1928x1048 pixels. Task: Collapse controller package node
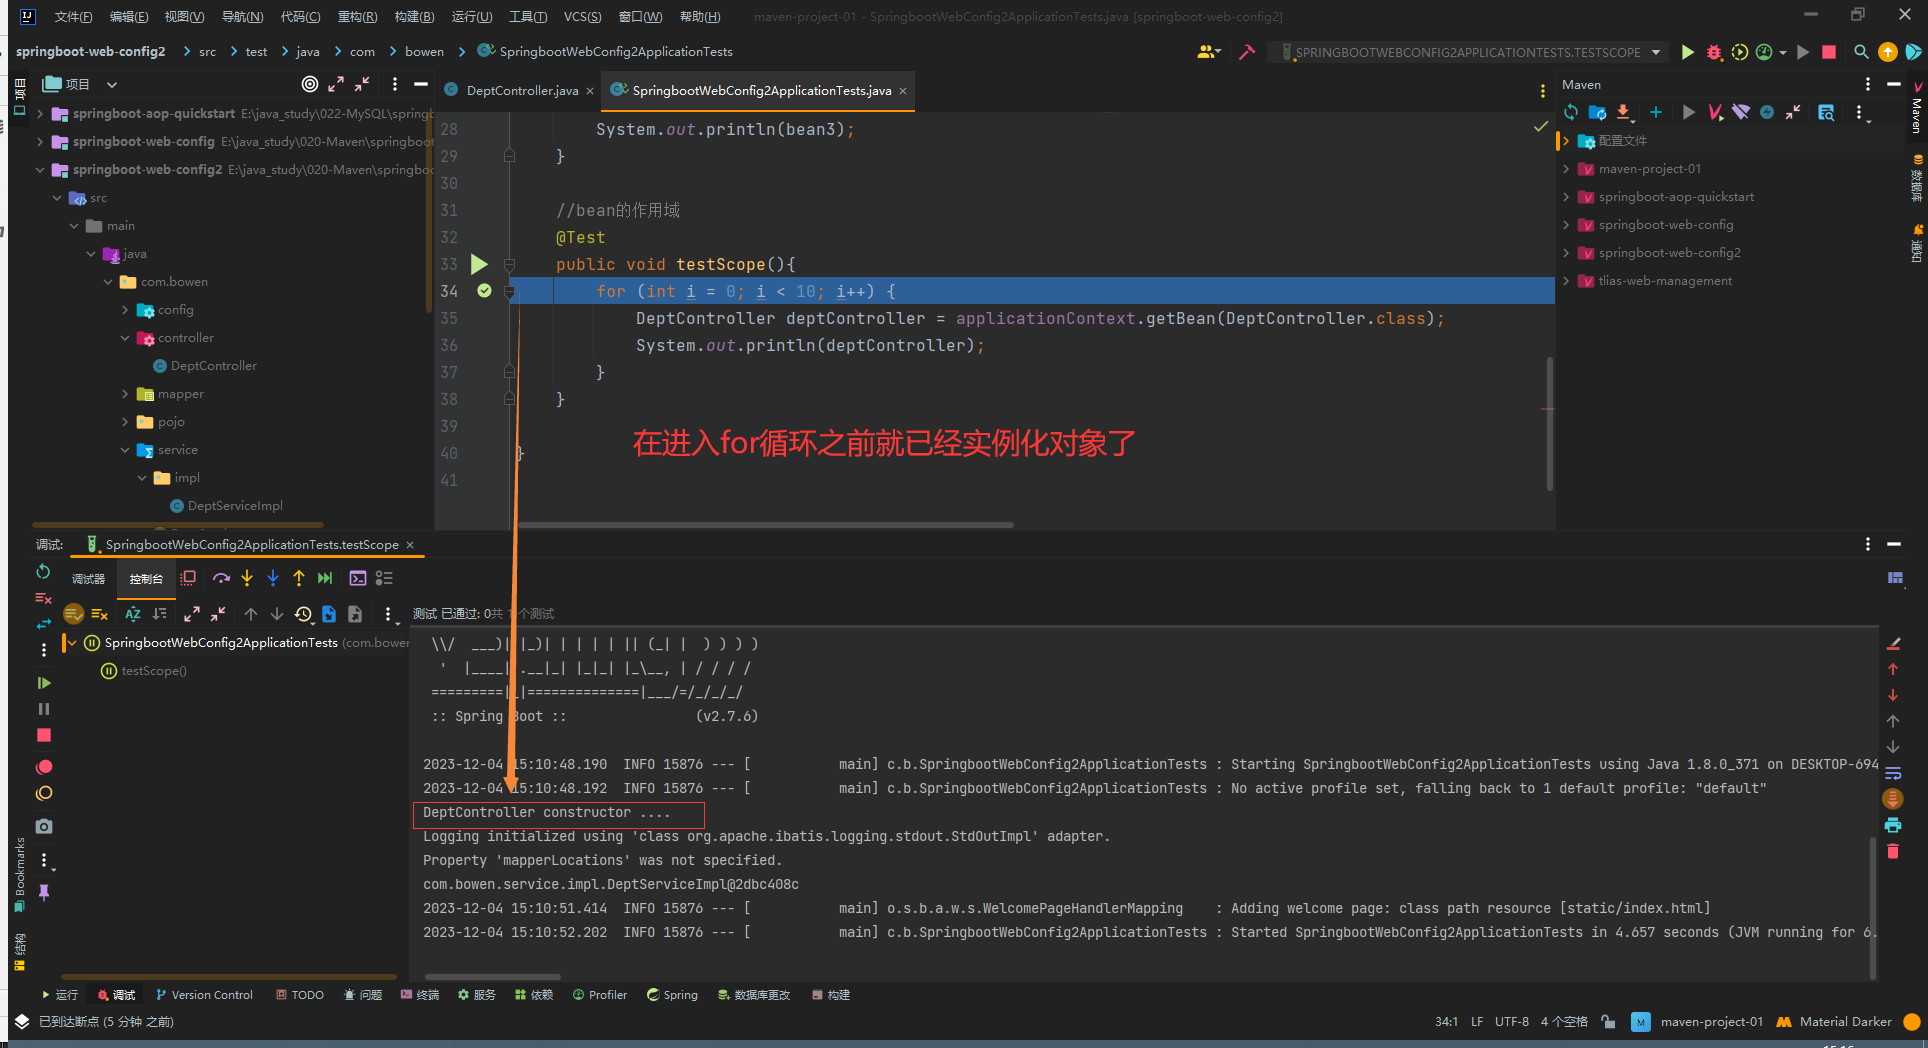tap(125, 338)
